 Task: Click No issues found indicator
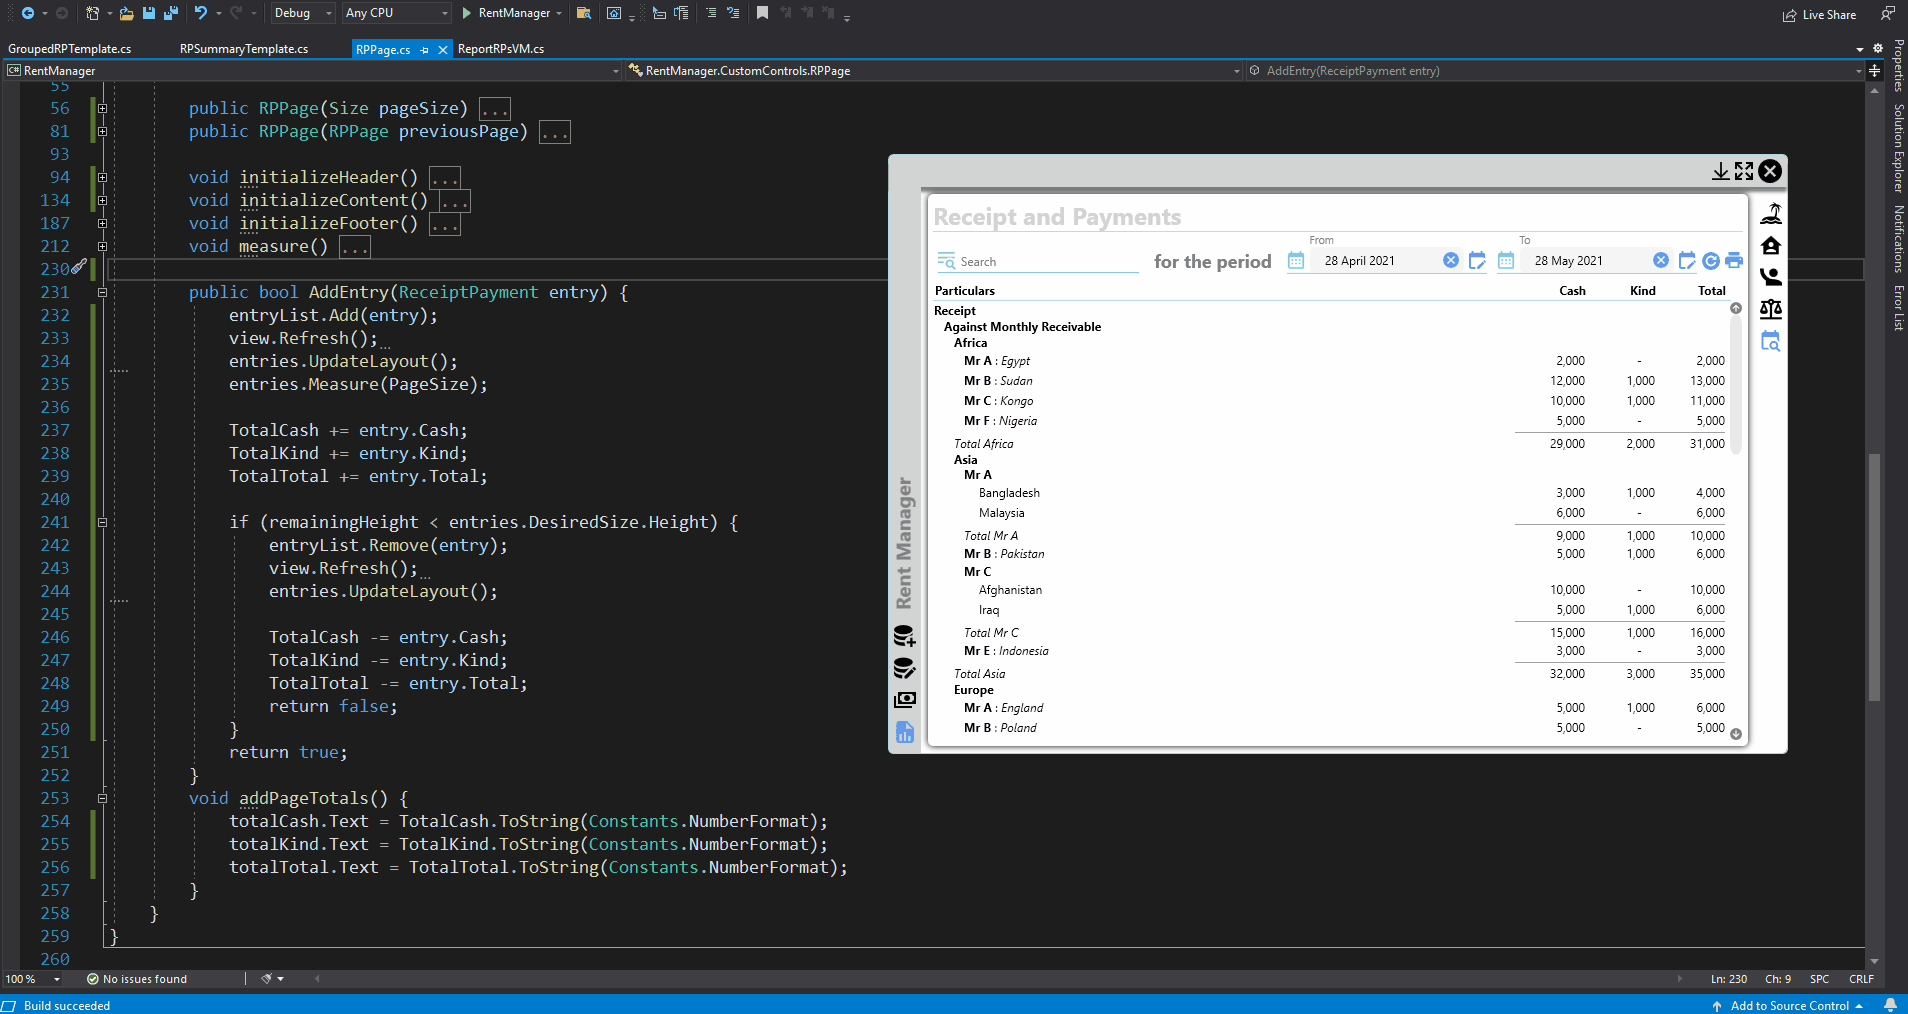(x=137, y=979)
